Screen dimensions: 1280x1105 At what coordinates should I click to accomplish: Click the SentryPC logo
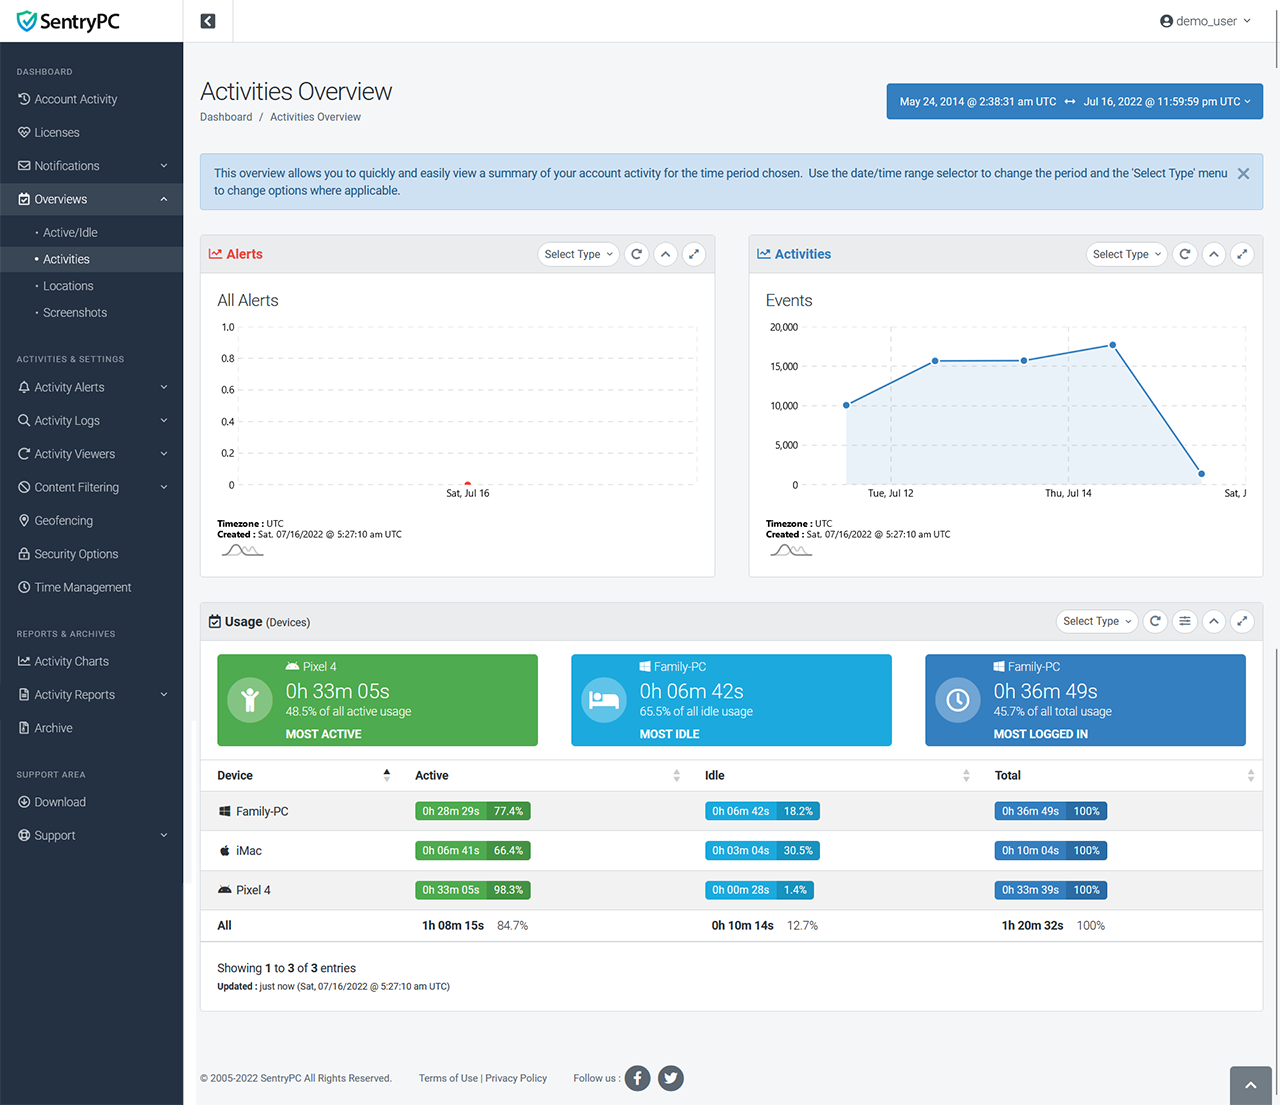click(68, 21)
